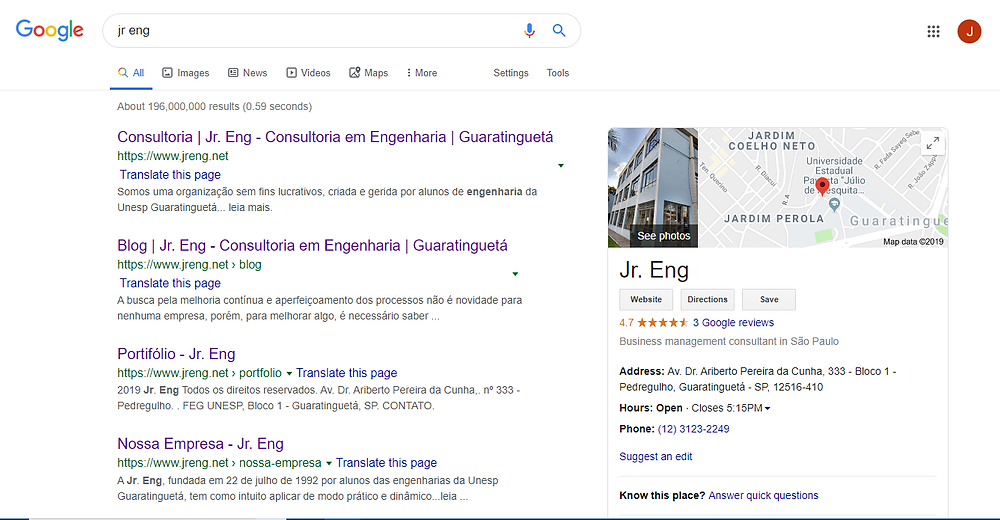
Task: Translate the Nossa Empresa result page
Action: tap(386, 463)
